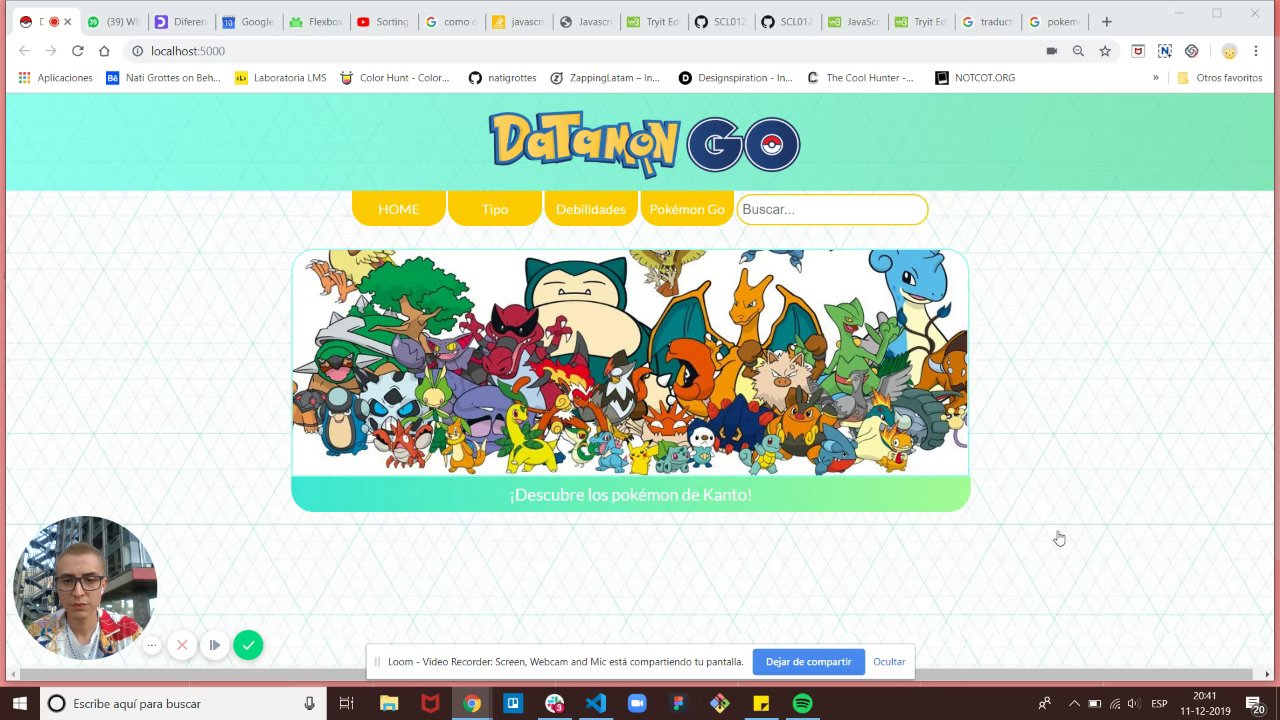Open Color Hunt bookmark

point(395,77)
